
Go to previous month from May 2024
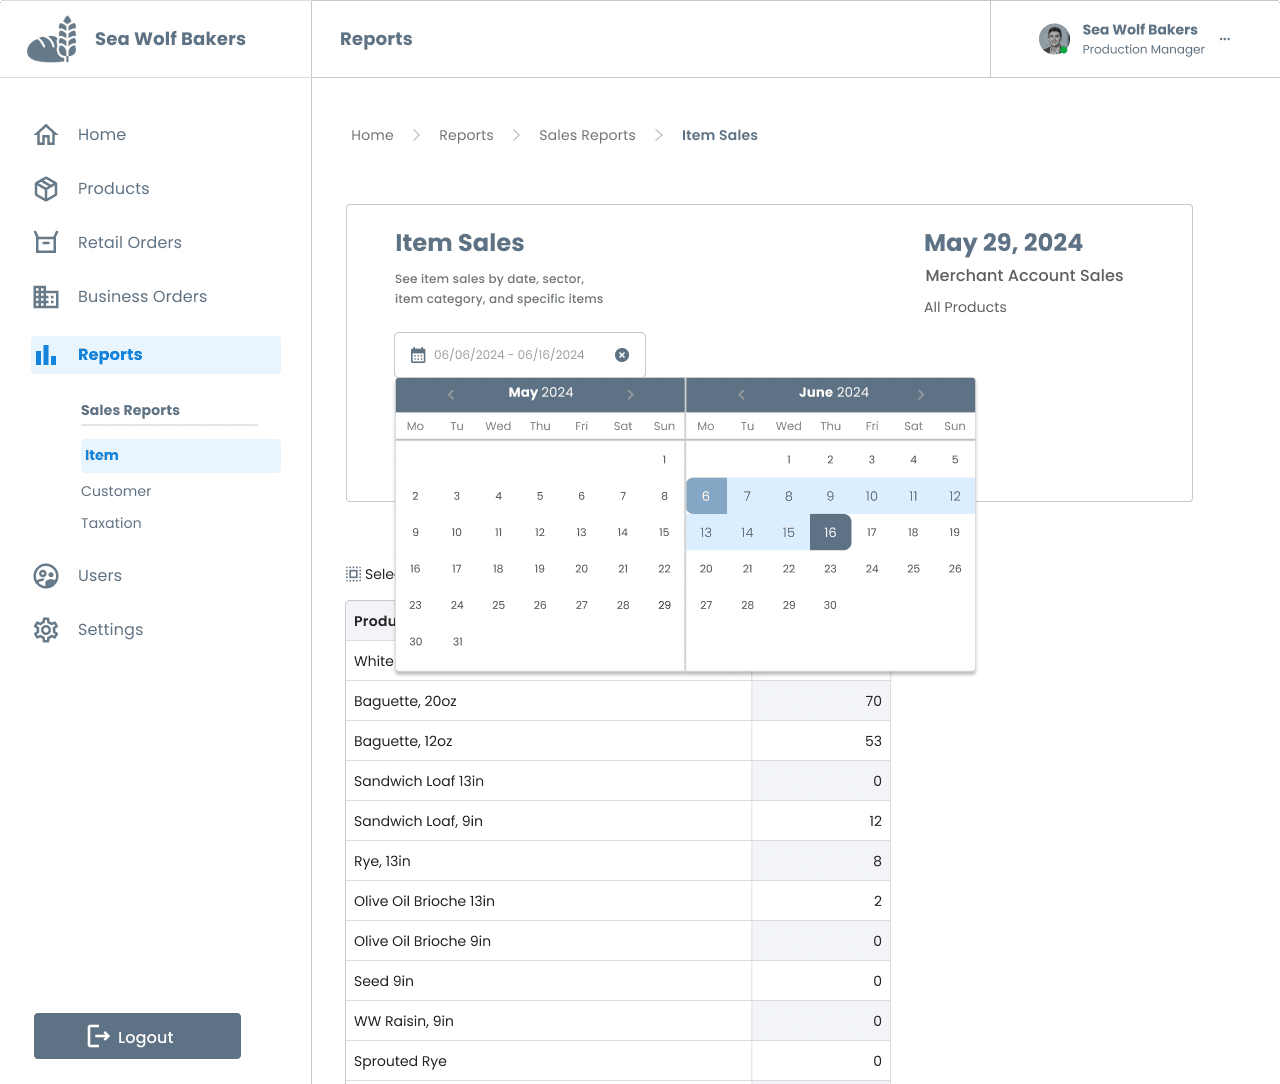tap(451, 394)
